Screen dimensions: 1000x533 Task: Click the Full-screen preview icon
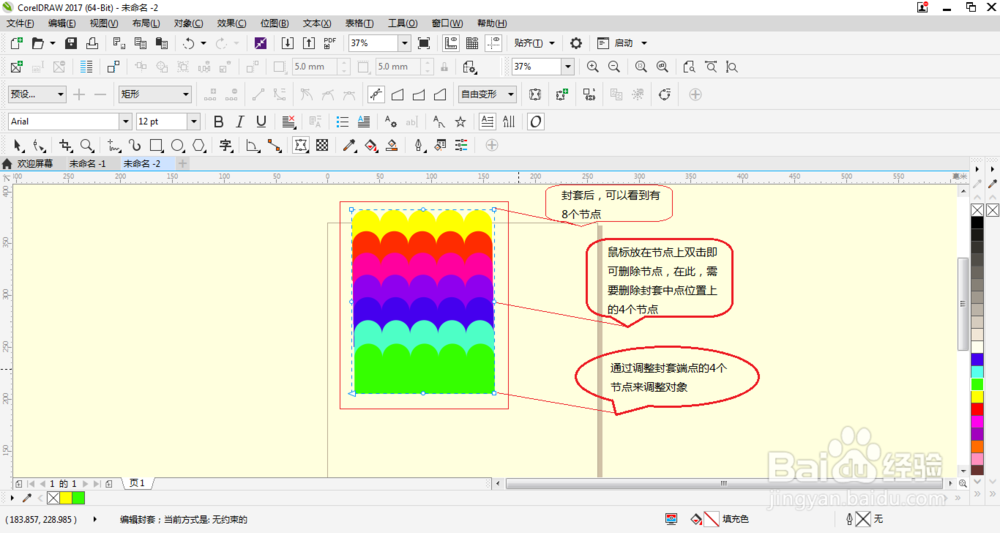[423, 43]
